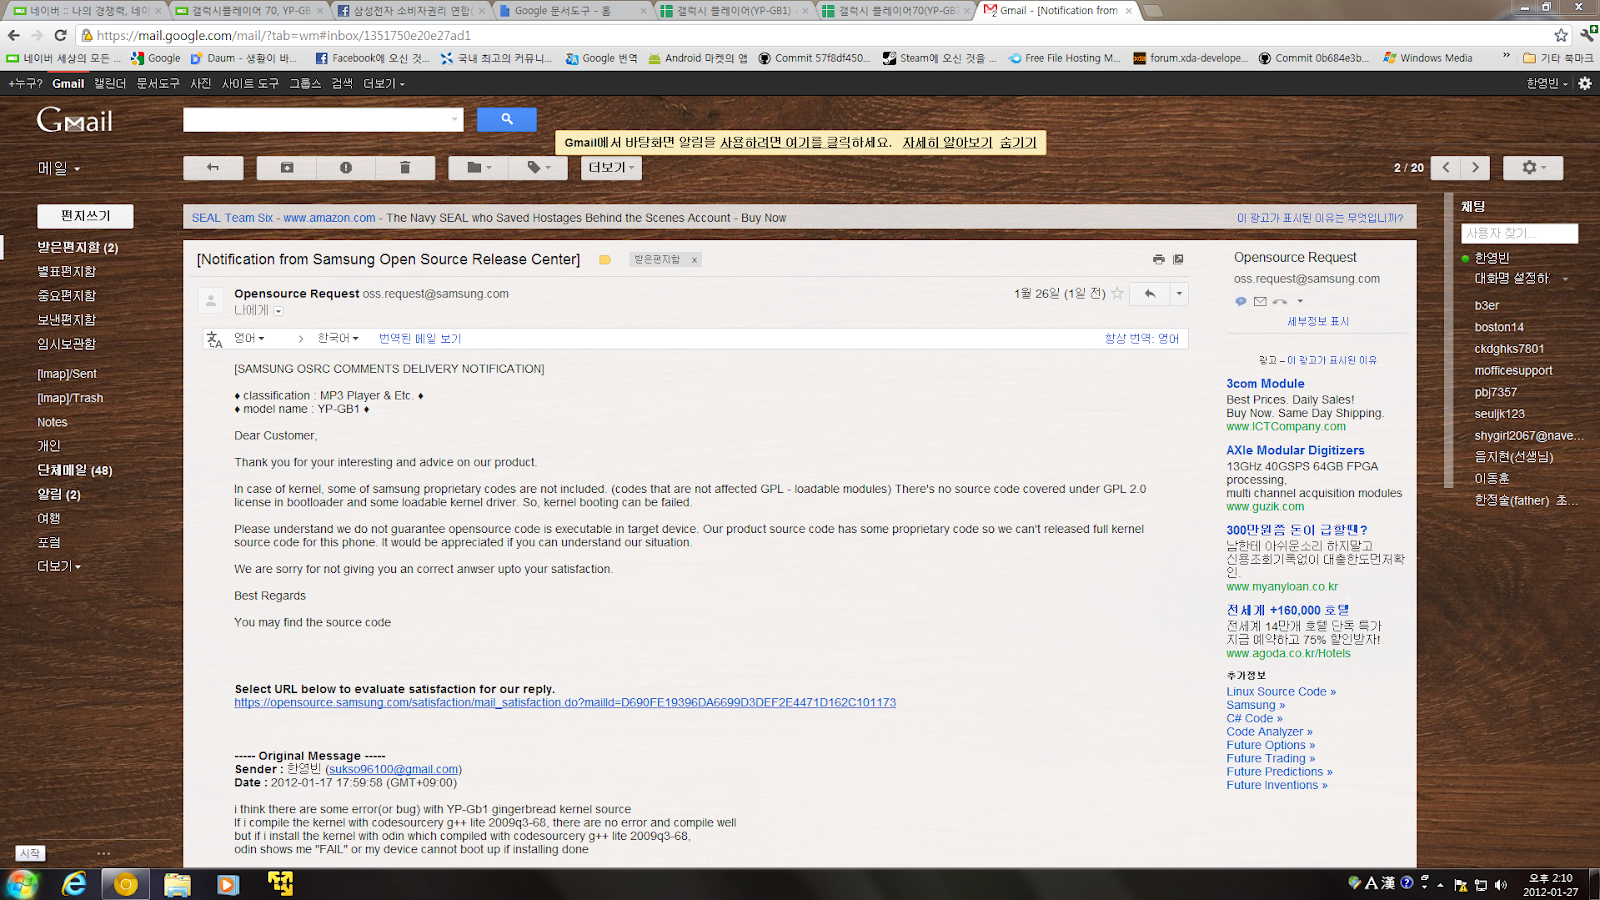This screenshot has height=900, width=1600.
Task: Bookmark page with star in address bar
Action: point(1561,35)
